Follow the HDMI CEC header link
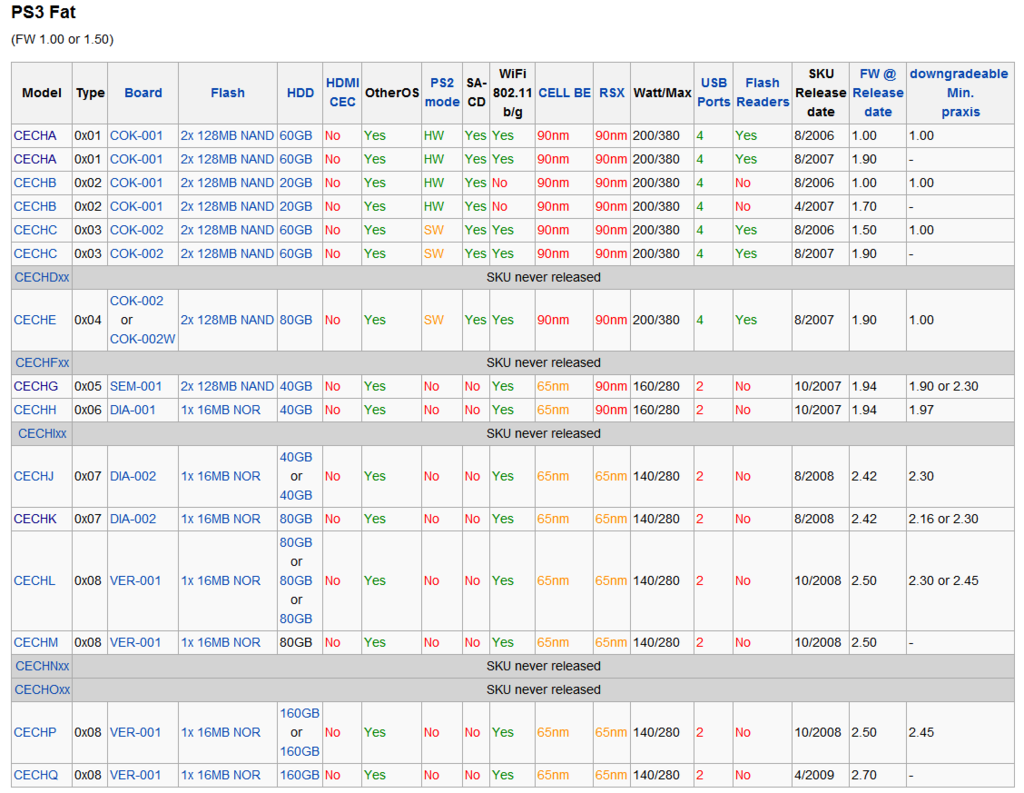 pyautogui.click(x=342, y=93)
